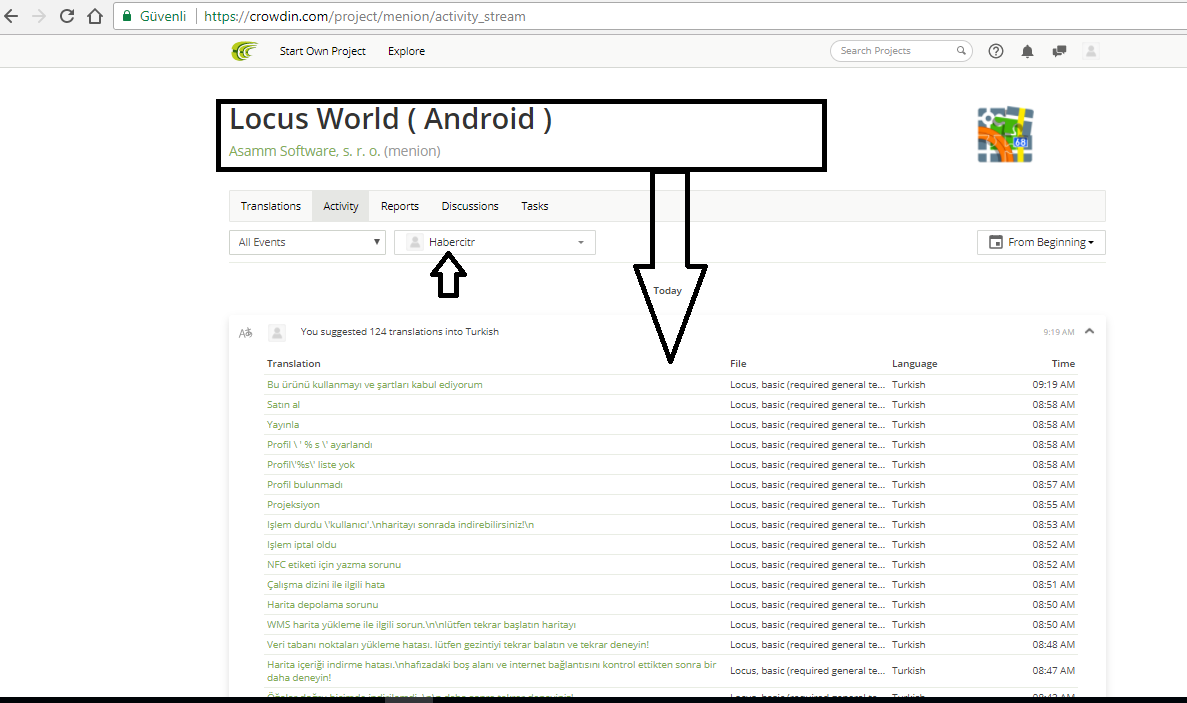Viewport: 1187px width, 703px height.
Task: Click the 08:51 AM time cell
Action: click(x=1053, y=584)
